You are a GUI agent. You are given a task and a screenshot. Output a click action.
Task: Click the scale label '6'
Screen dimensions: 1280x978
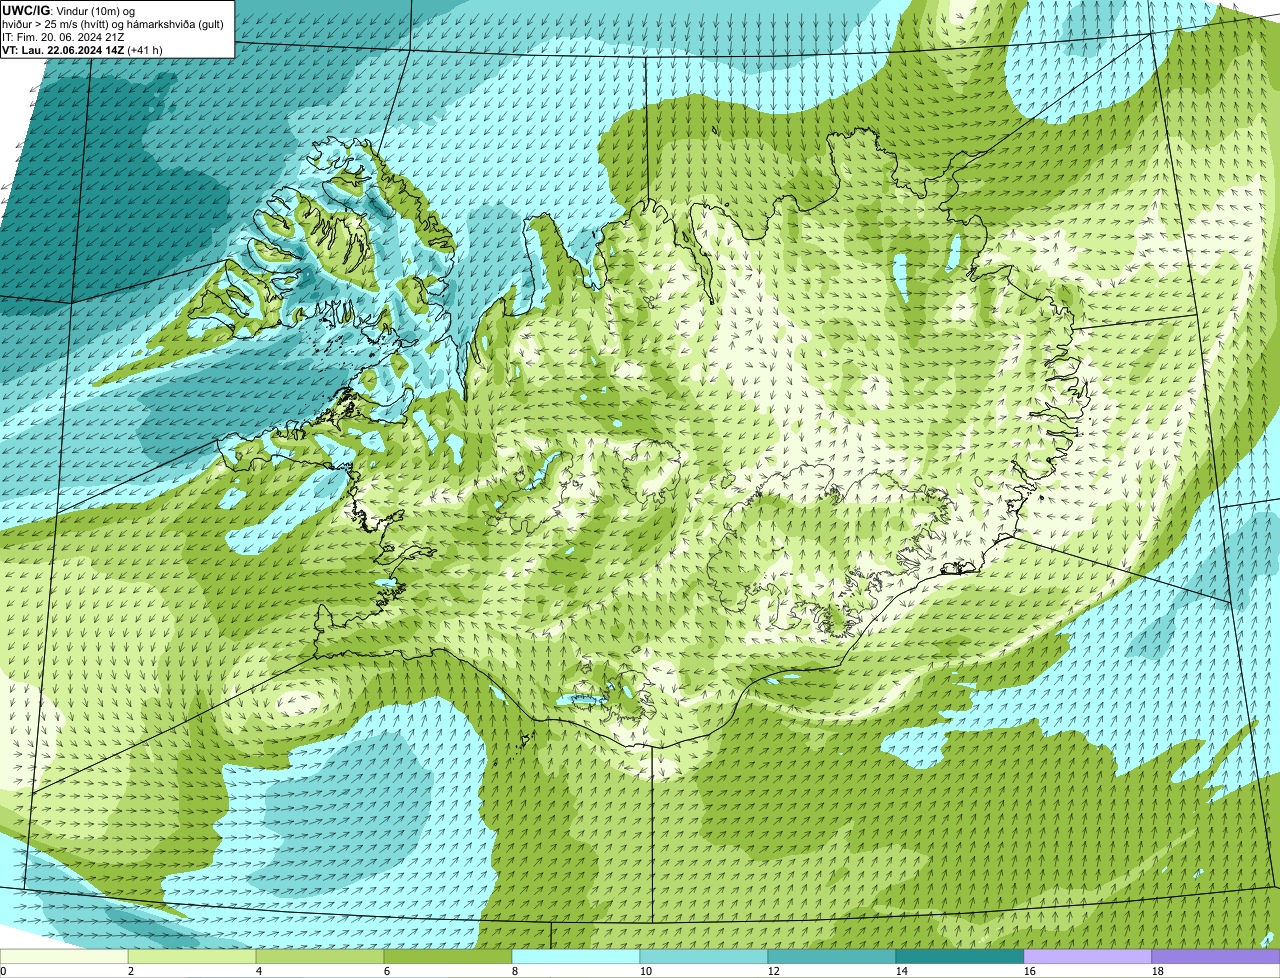pyautogui.click(x=387, y=971)
